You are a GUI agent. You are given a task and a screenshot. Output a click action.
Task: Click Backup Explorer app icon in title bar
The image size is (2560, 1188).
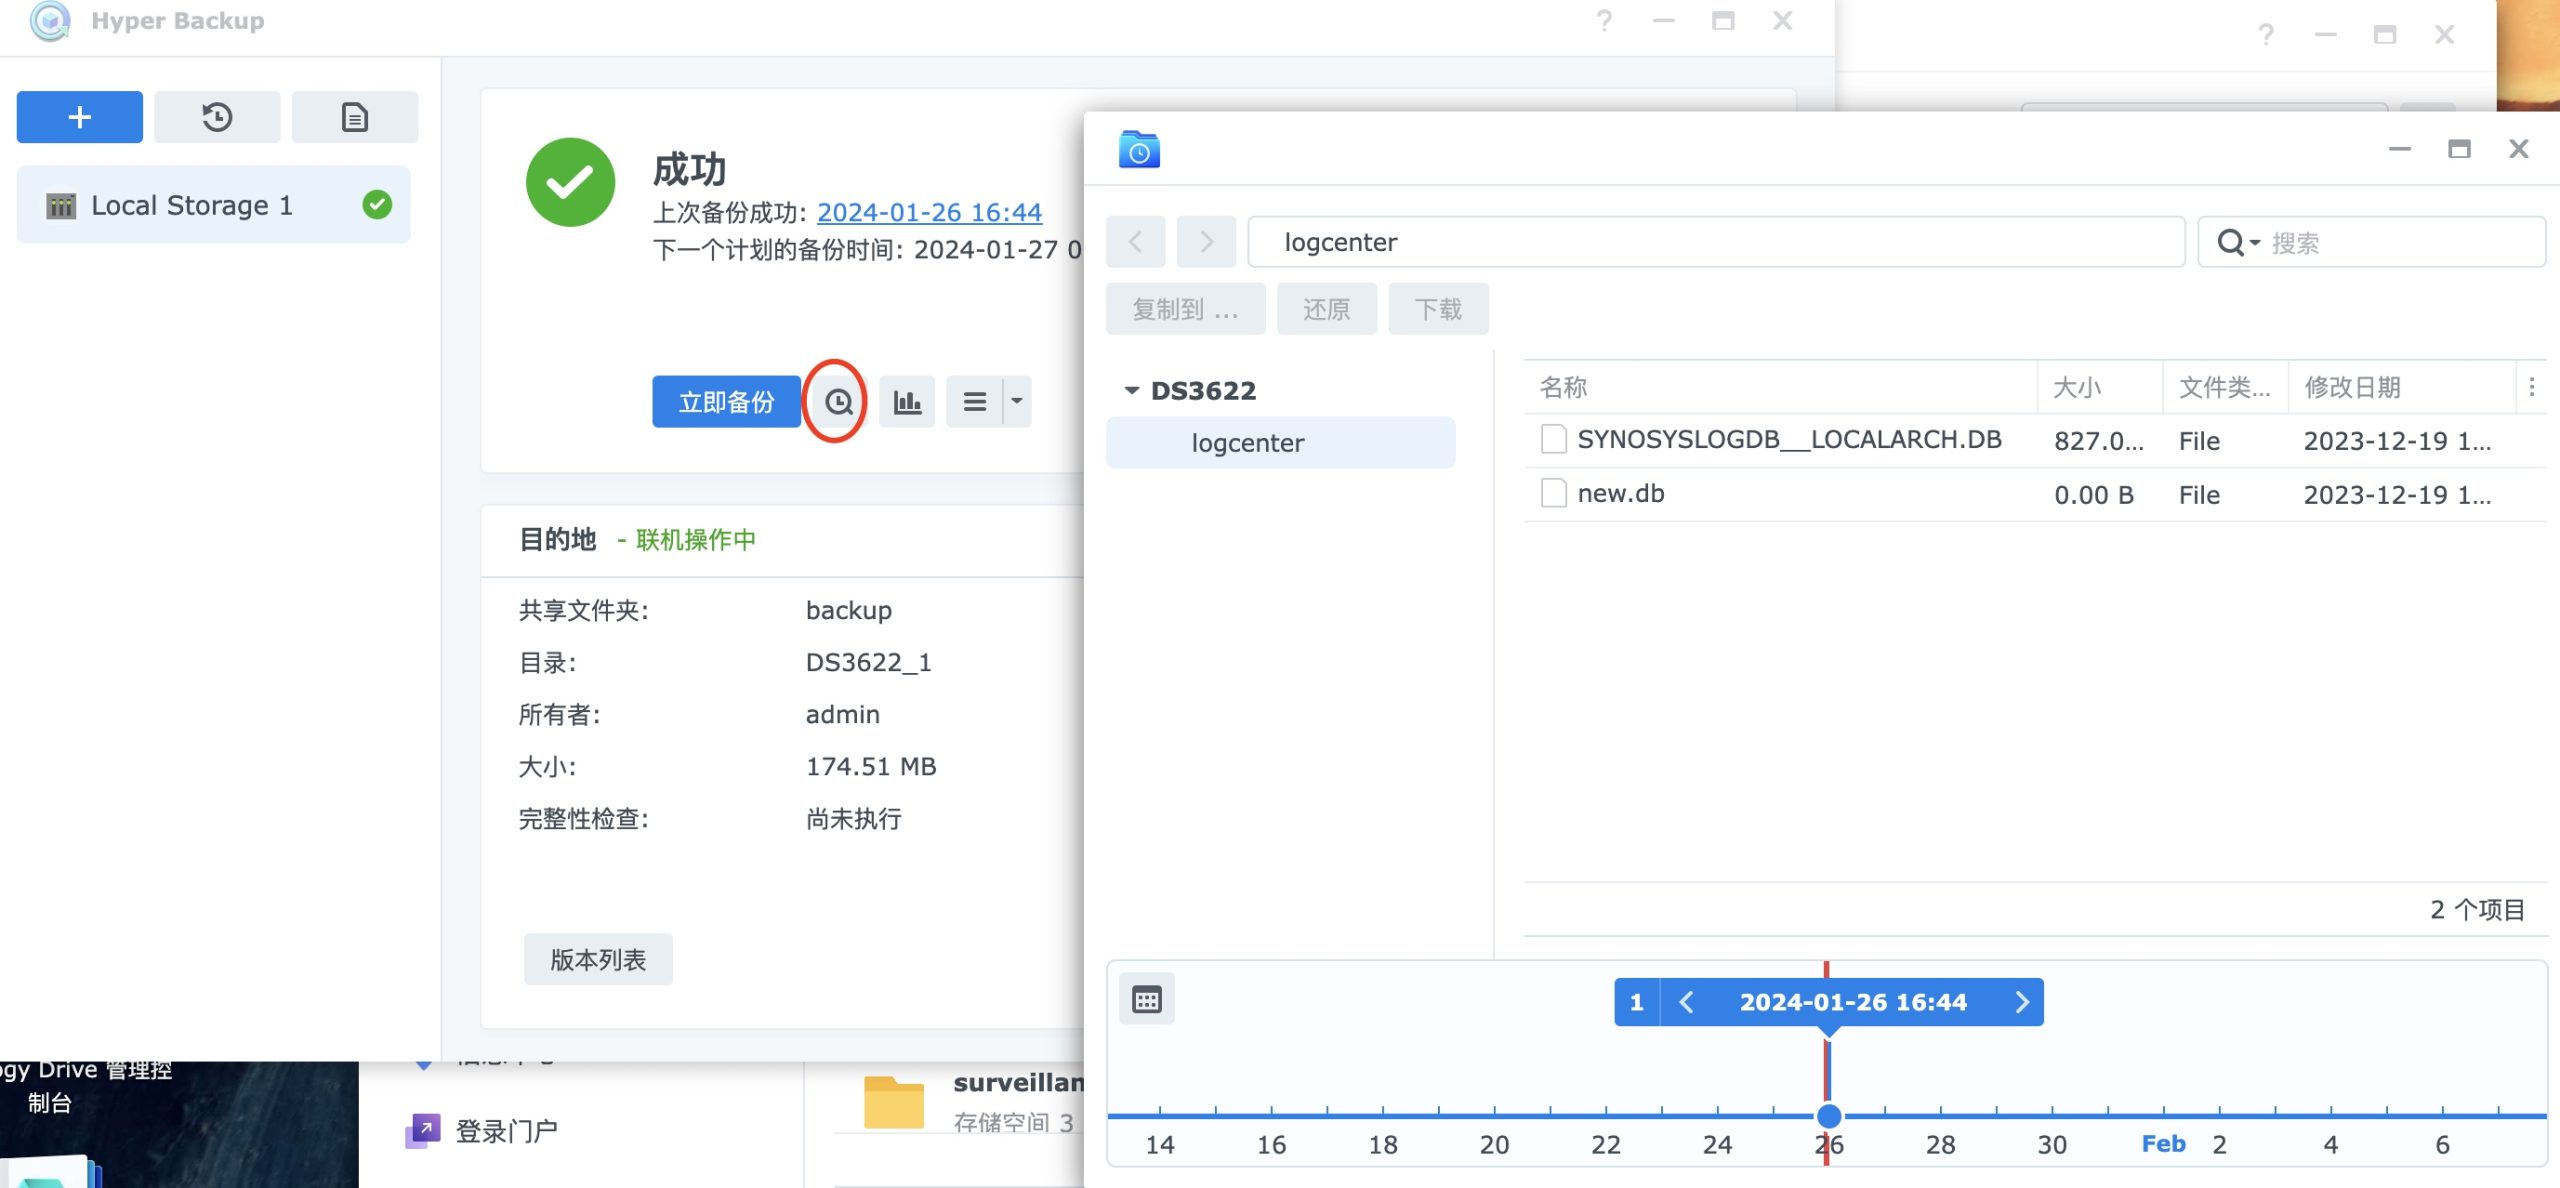pos(1139,149)
